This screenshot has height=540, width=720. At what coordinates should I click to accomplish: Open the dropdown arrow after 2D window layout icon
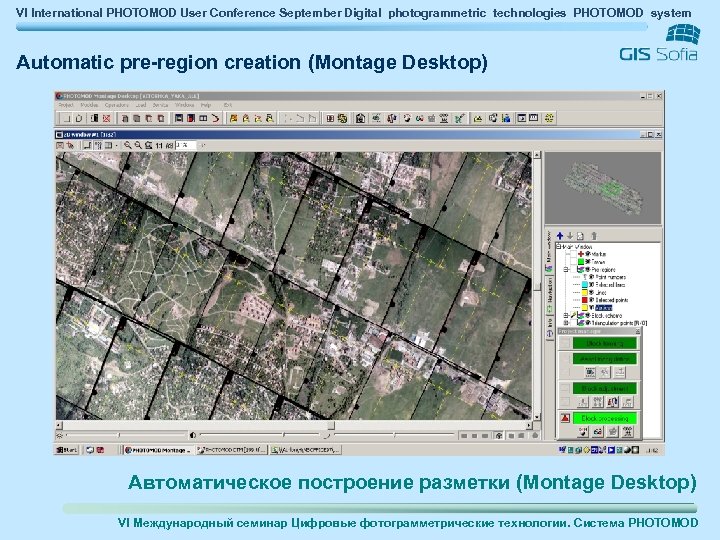pos(117,146)
